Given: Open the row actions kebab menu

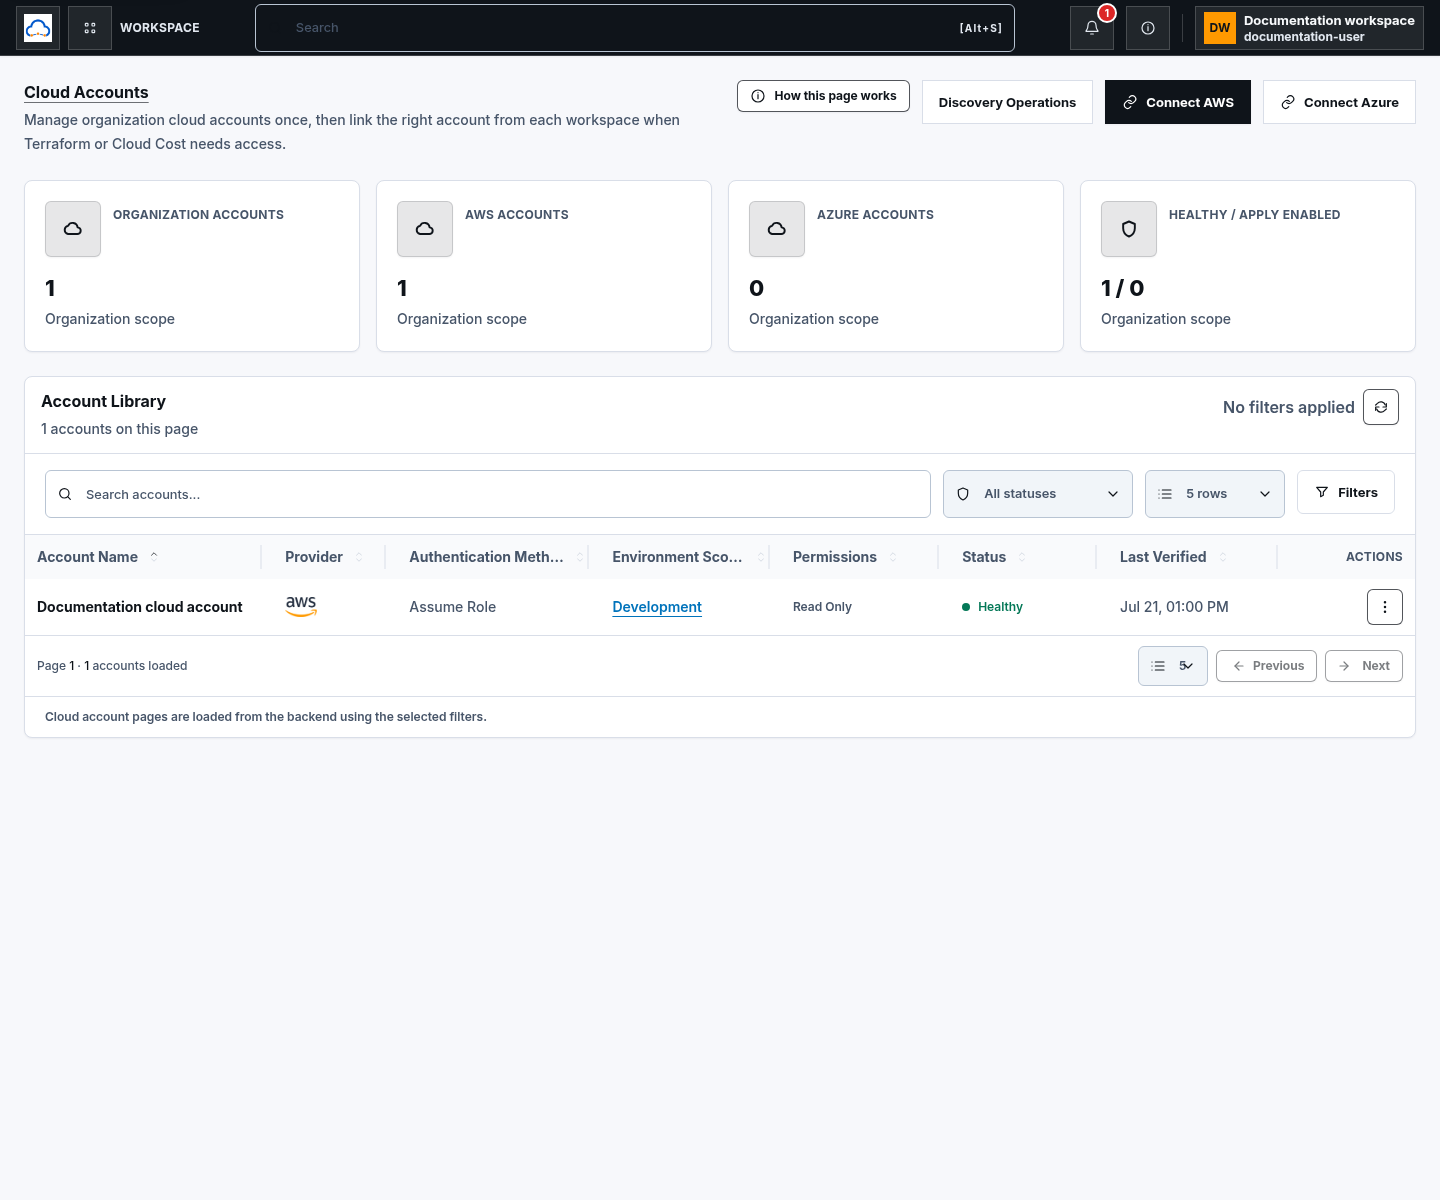Looking at the screenshot, I should (x=1385, y=607).
